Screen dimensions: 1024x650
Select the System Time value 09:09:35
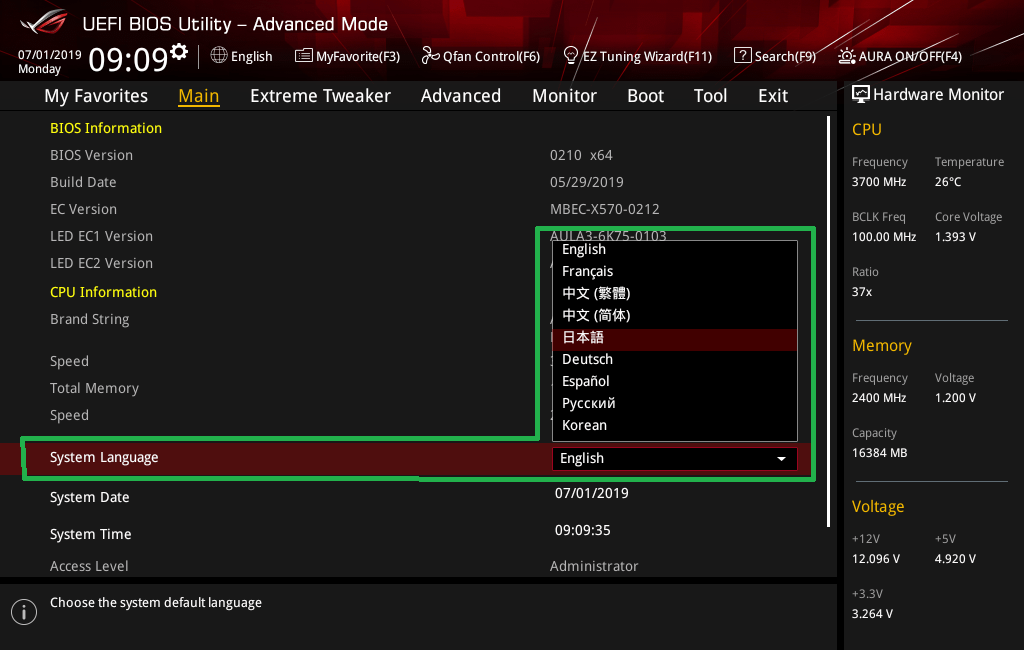tap(583, 530)
